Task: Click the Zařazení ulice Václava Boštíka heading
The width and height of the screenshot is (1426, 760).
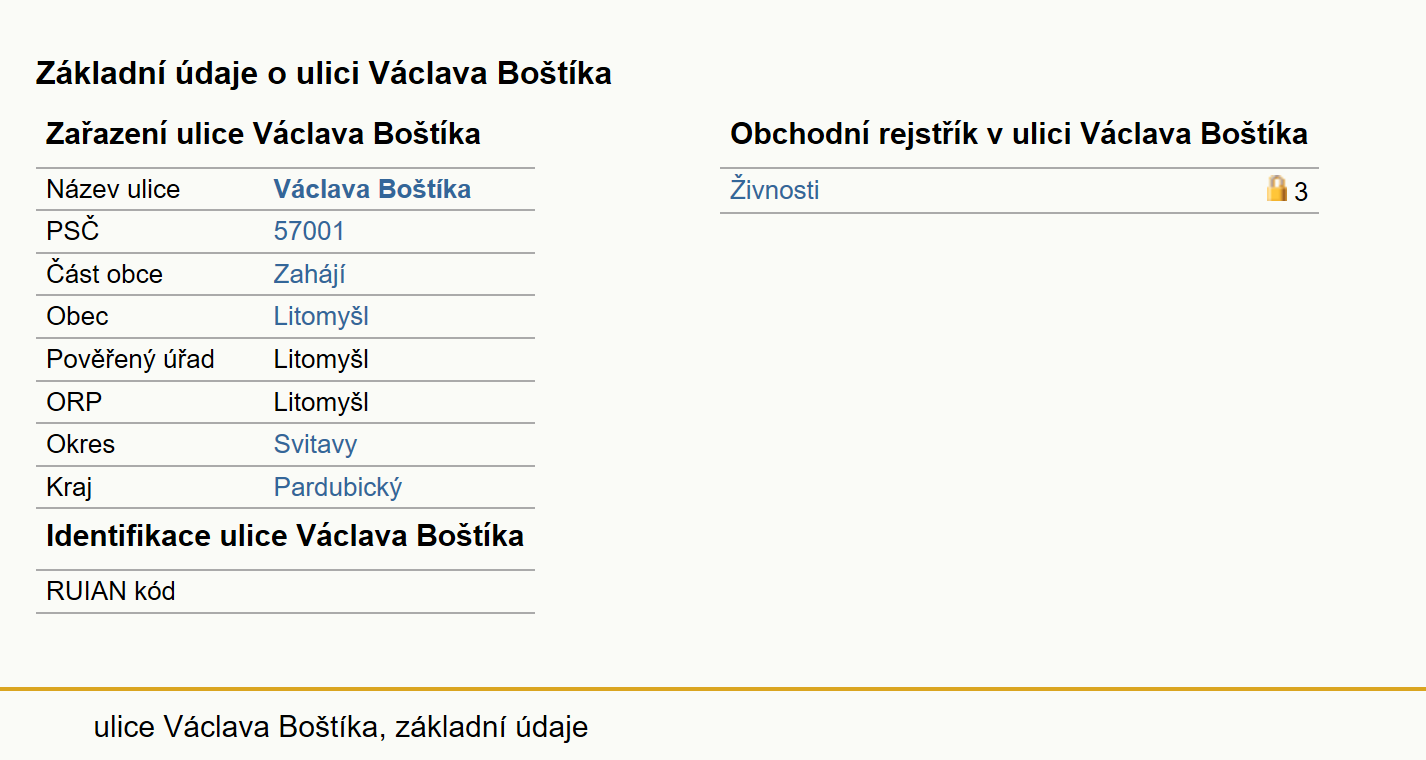Action: [x=263, y=134]
